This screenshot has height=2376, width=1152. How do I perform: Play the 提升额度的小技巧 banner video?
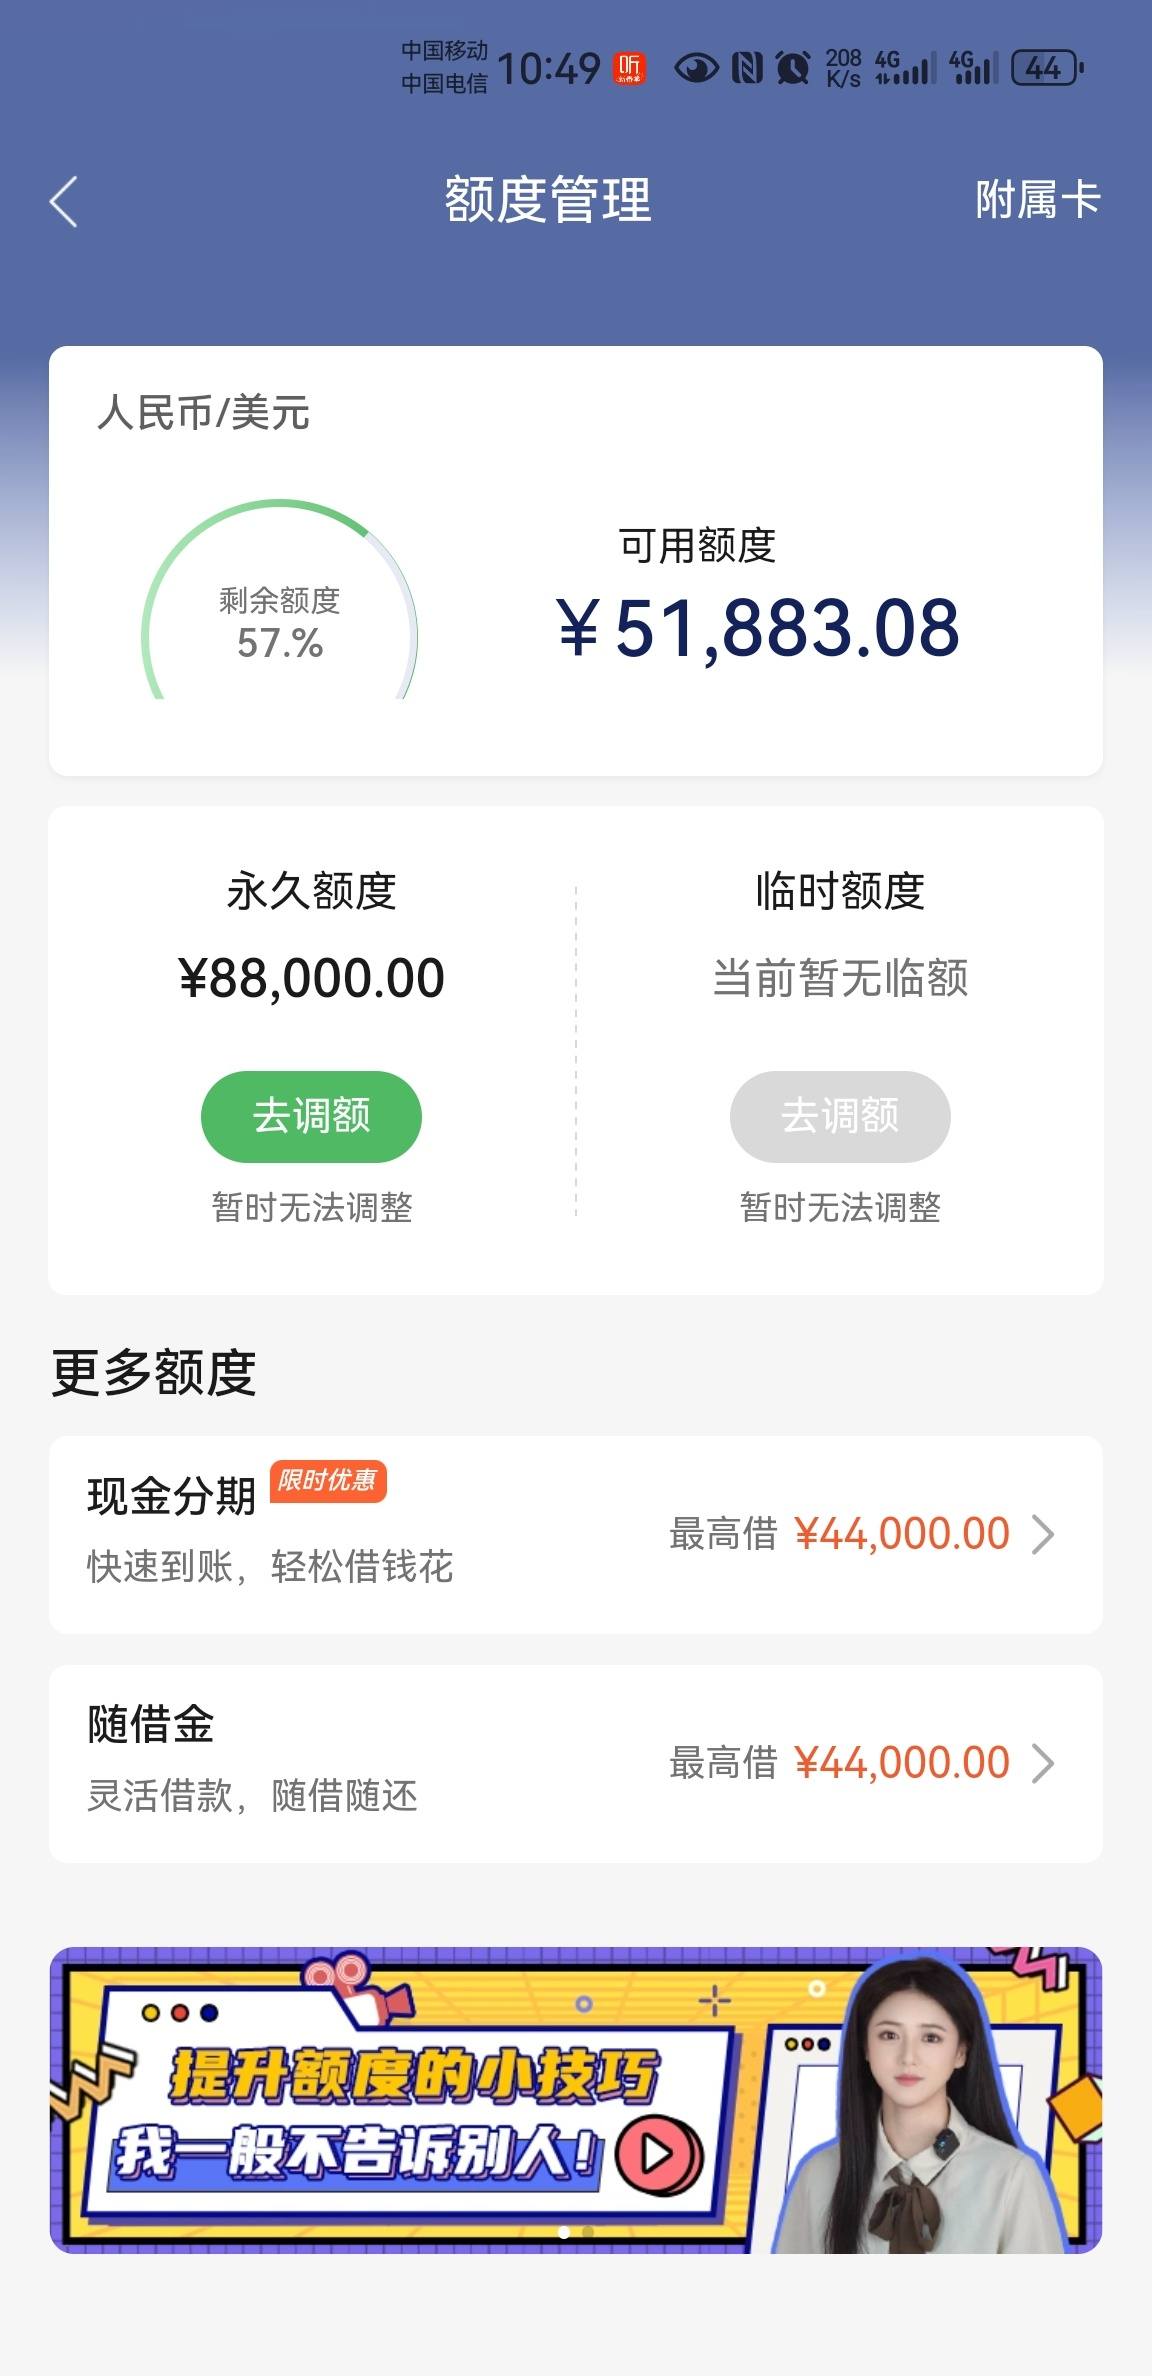pos(659,2154)
